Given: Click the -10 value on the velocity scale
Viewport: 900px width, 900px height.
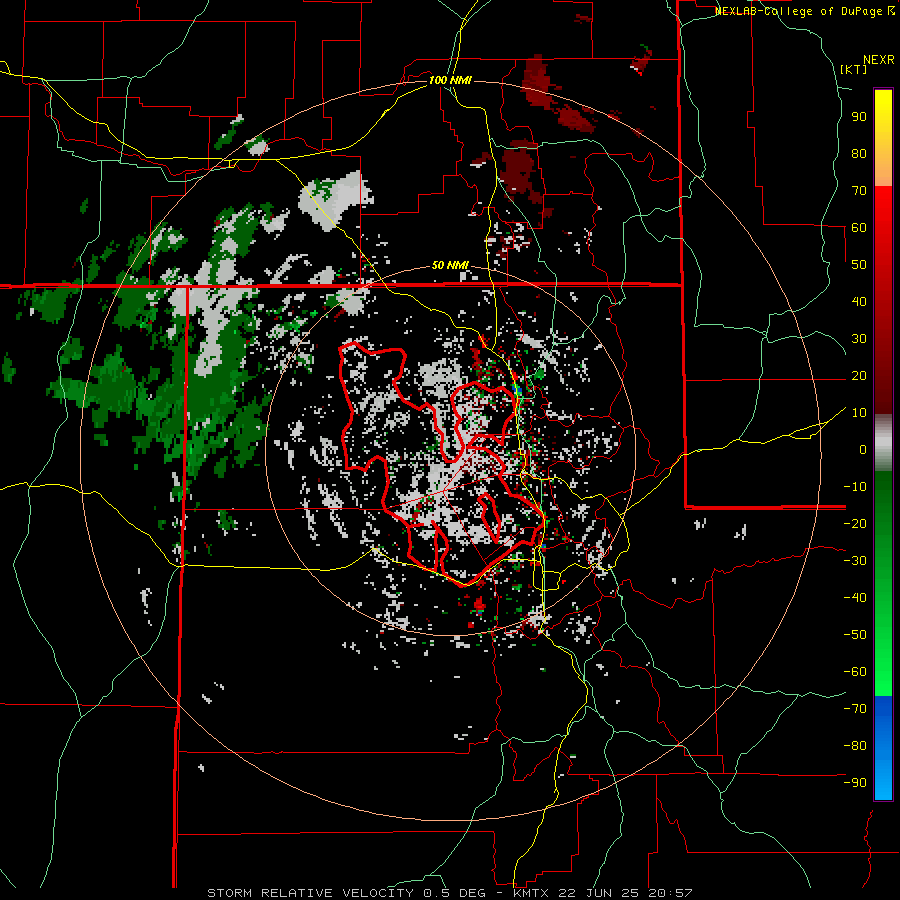Looking at the screenshot, I should point(855,487).
